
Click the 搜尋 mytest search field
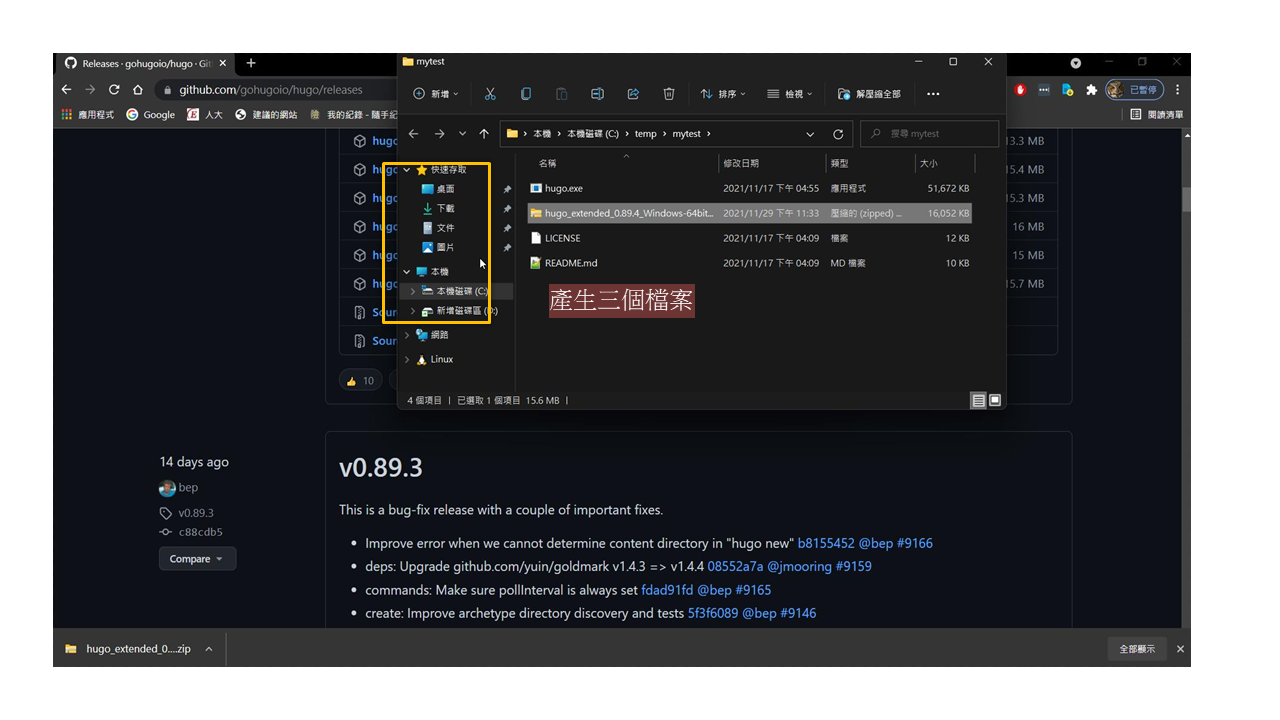click(930, 134)
